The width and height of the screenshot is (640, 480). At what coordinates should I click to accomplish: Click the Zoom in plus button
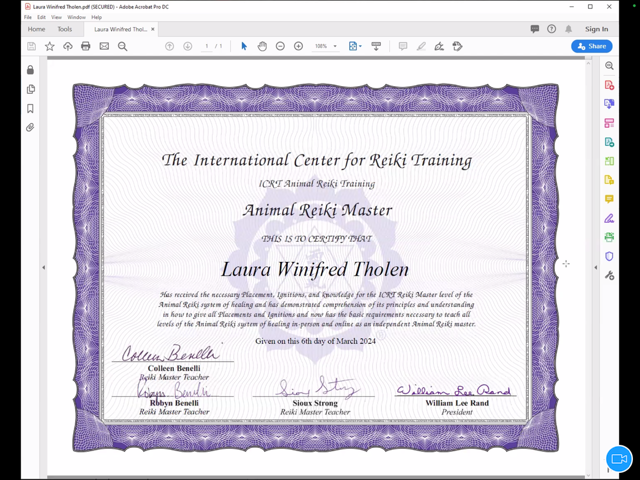click(x=298, y=46)
